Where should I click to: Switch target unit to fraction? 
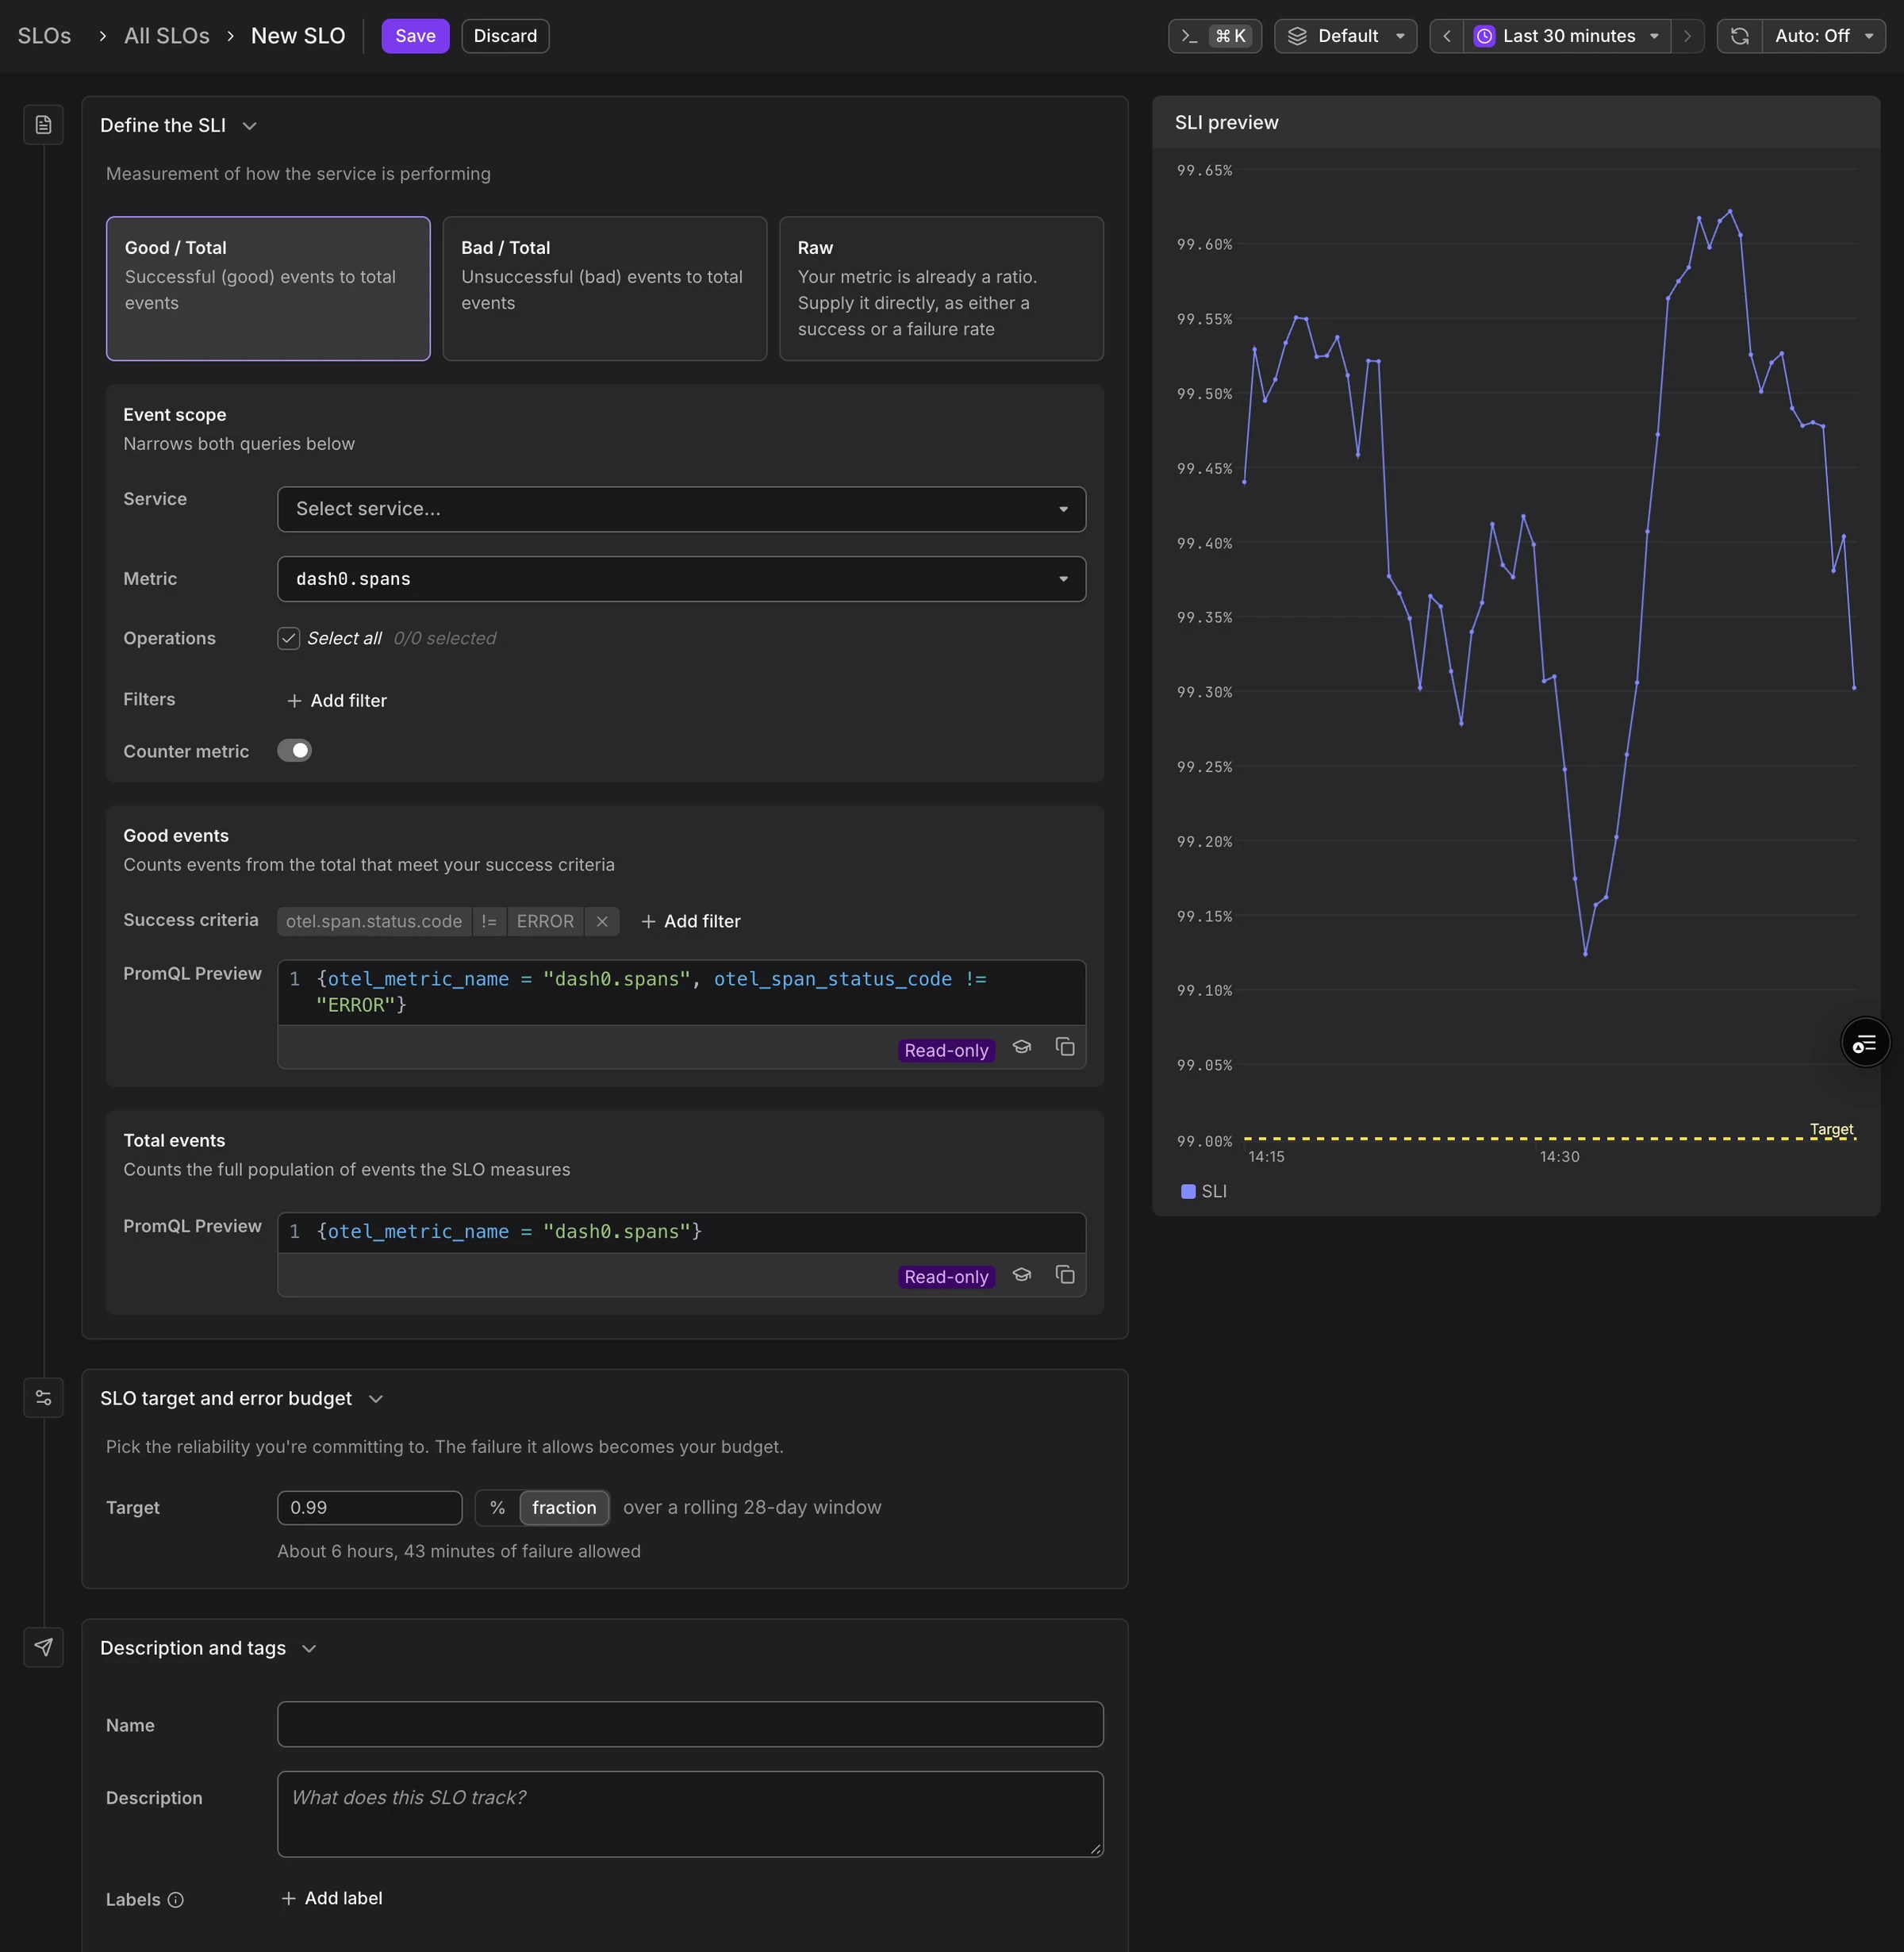[564, 1508]
